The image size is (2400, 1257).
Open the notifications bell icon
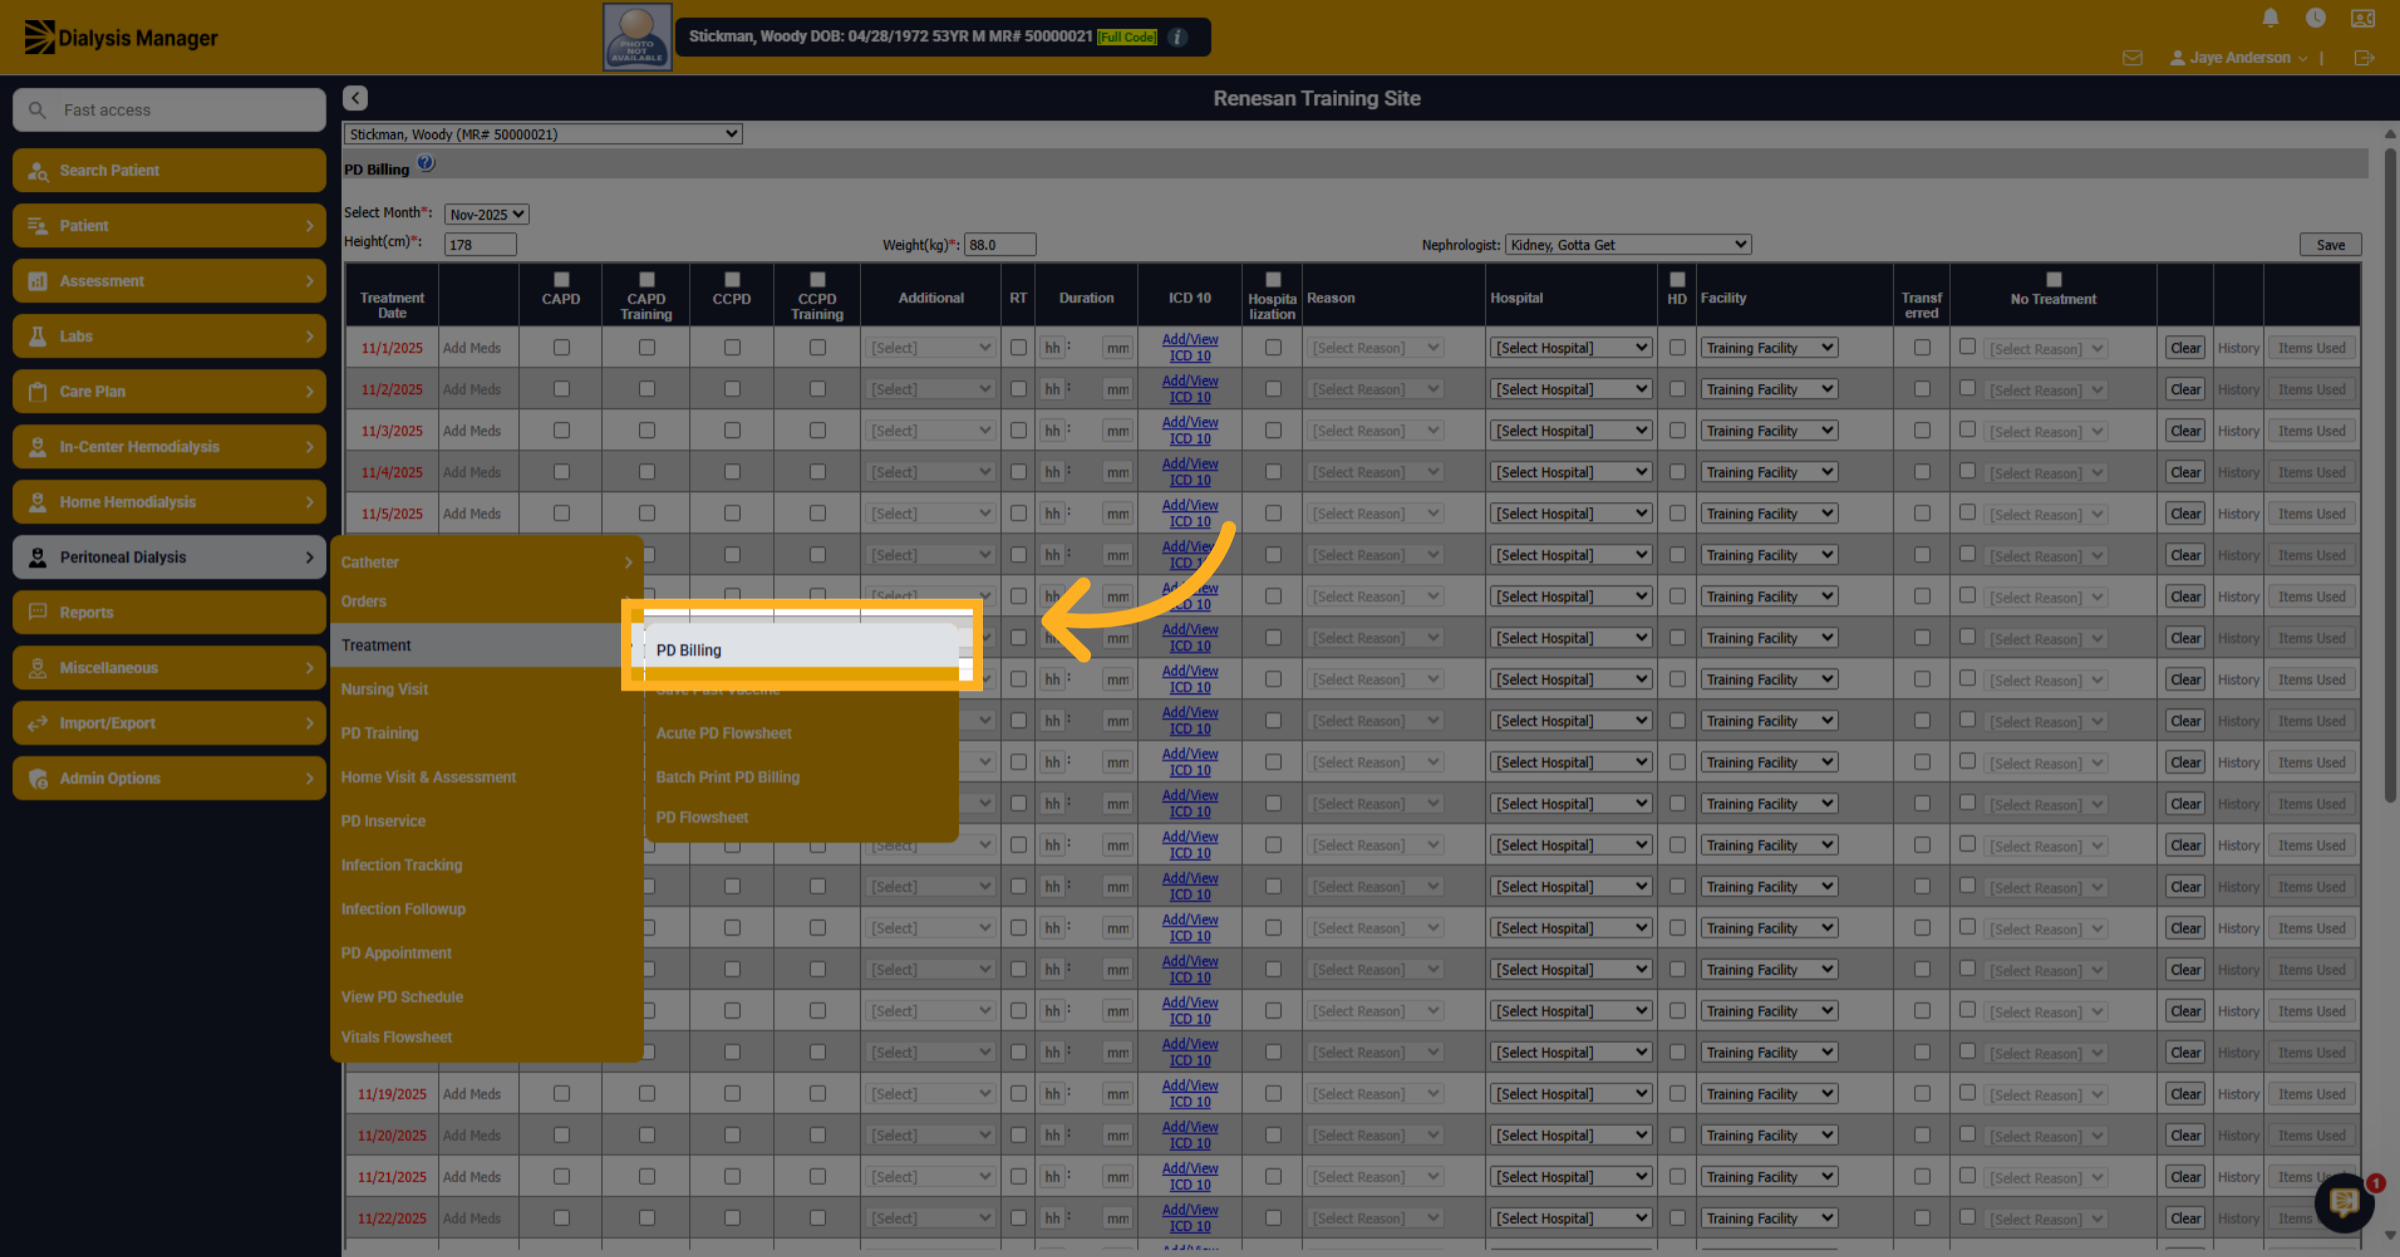2270,18
